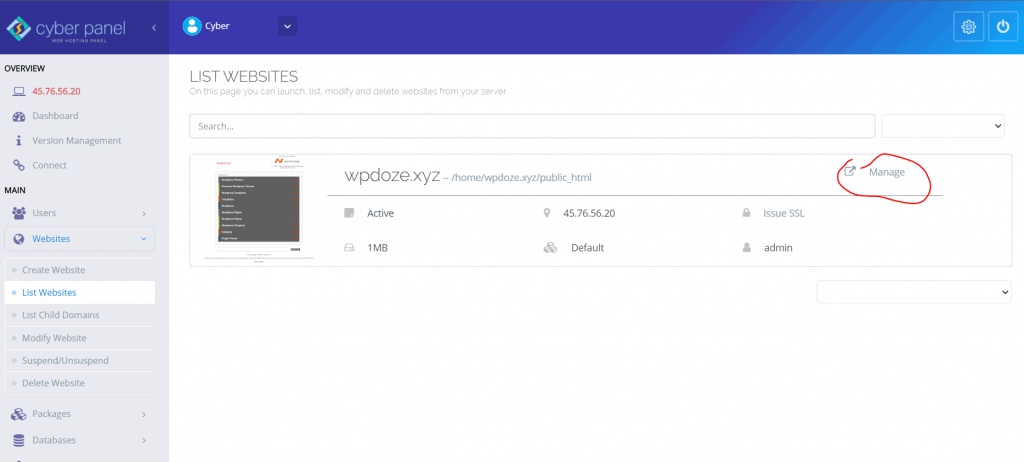
Task: Click the Dashboard gauge icon
Action: (19, 116)
